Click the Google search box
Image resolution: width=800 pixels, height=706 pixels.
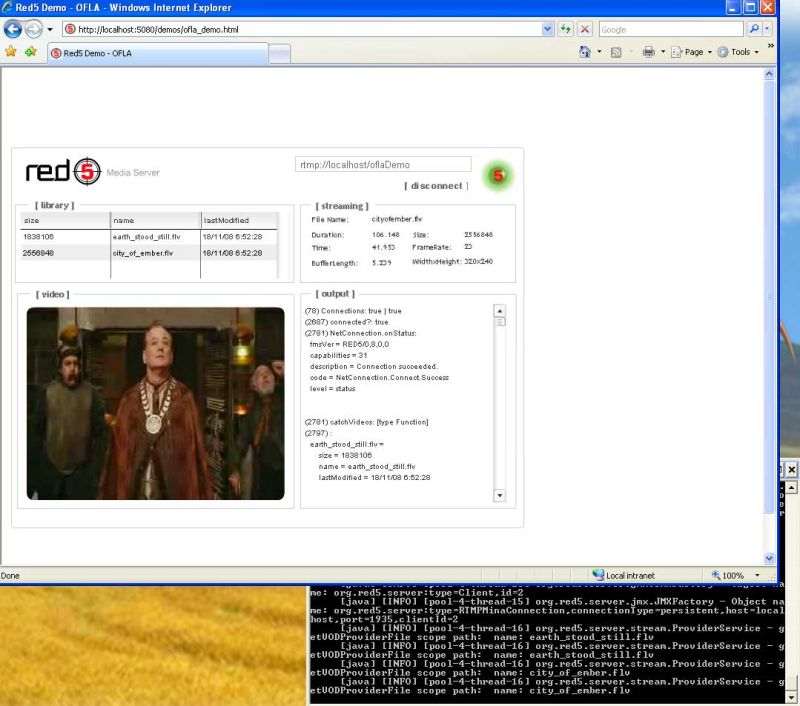[671, 30]
